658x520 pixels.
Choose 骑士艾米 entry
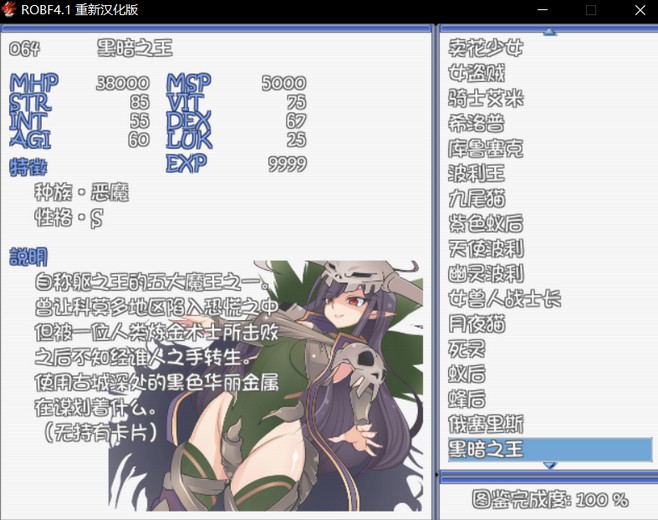486,98
